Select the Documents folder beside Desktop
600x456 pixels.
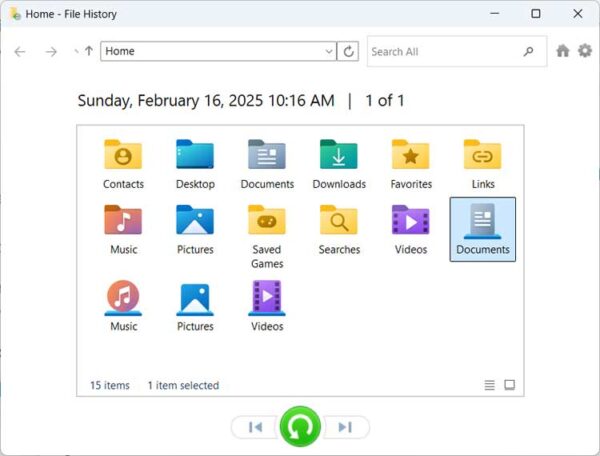pos(267,164)
